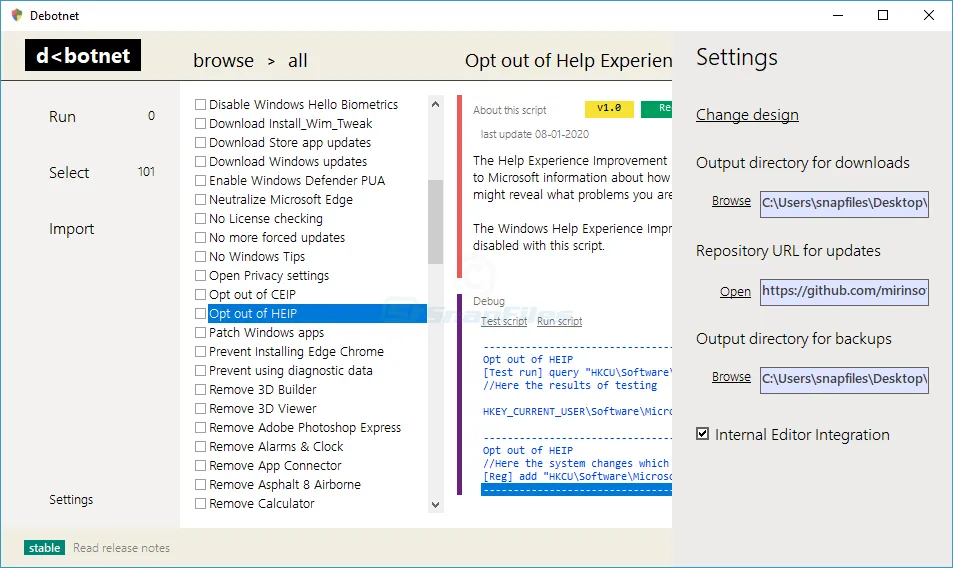Click the Run script link
953x568 pixels.
click(x=559, y=321)
